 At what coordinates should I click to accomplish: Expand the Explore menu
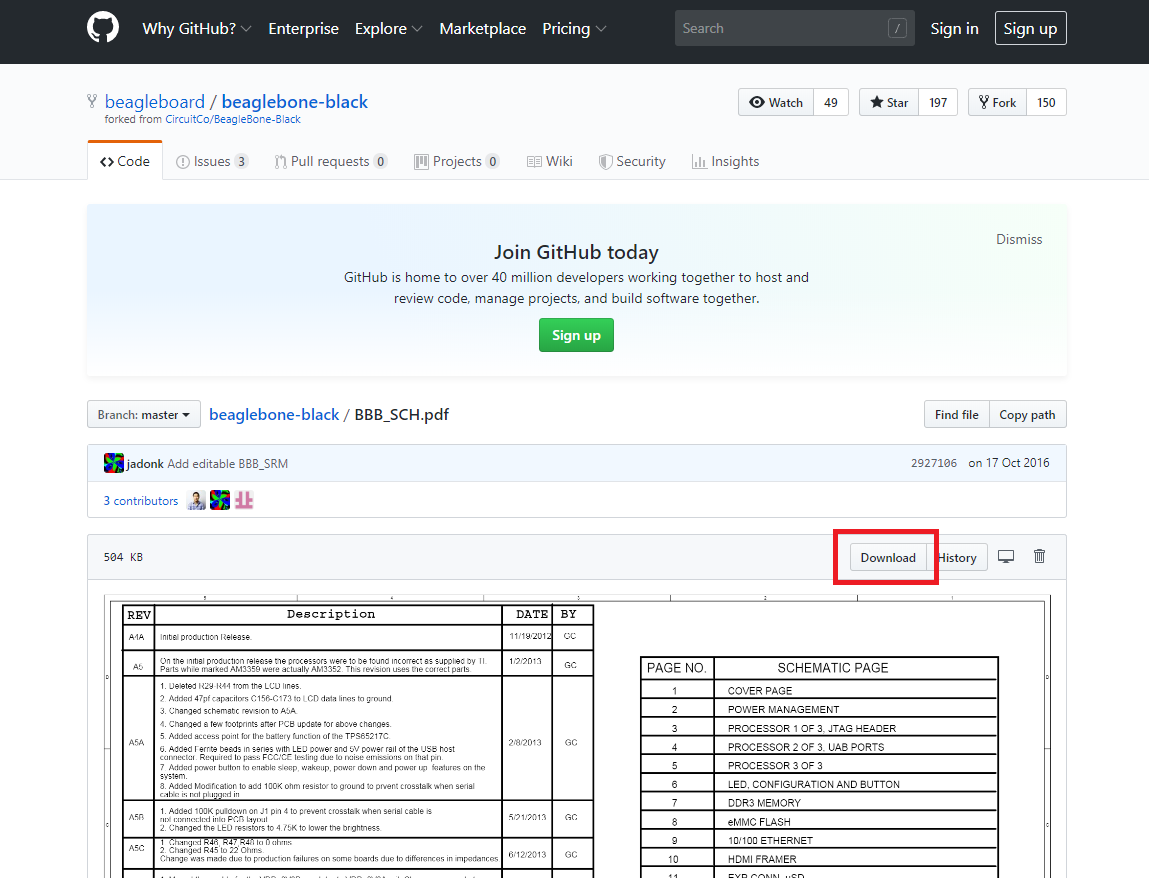click(x=388, y=29)
